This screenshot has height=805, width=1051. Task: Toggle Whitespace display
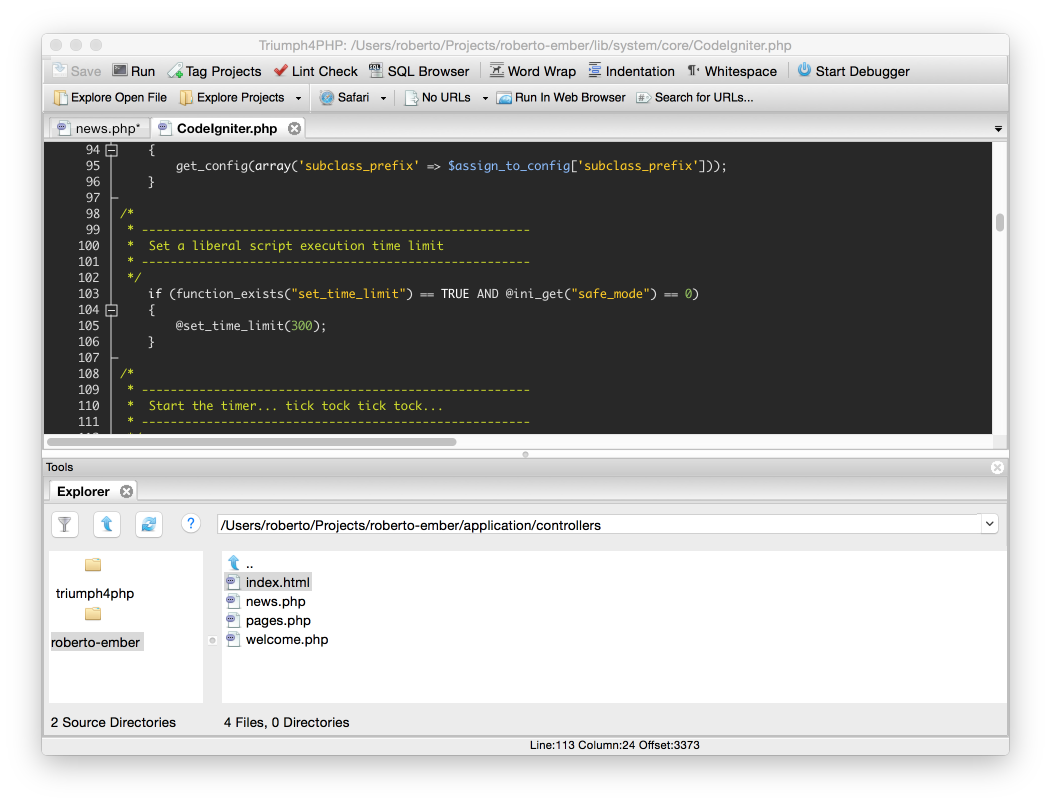732,71
